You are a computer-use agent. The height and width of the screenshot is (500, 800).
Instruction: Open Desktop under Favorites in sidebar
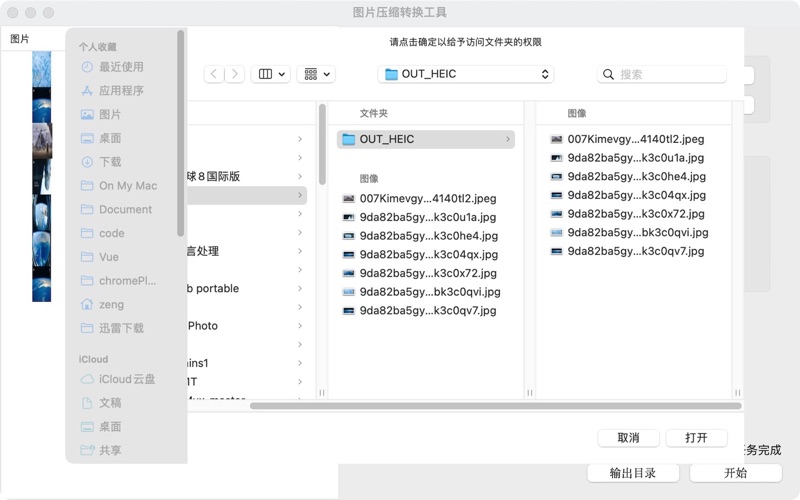coord(110,139)
